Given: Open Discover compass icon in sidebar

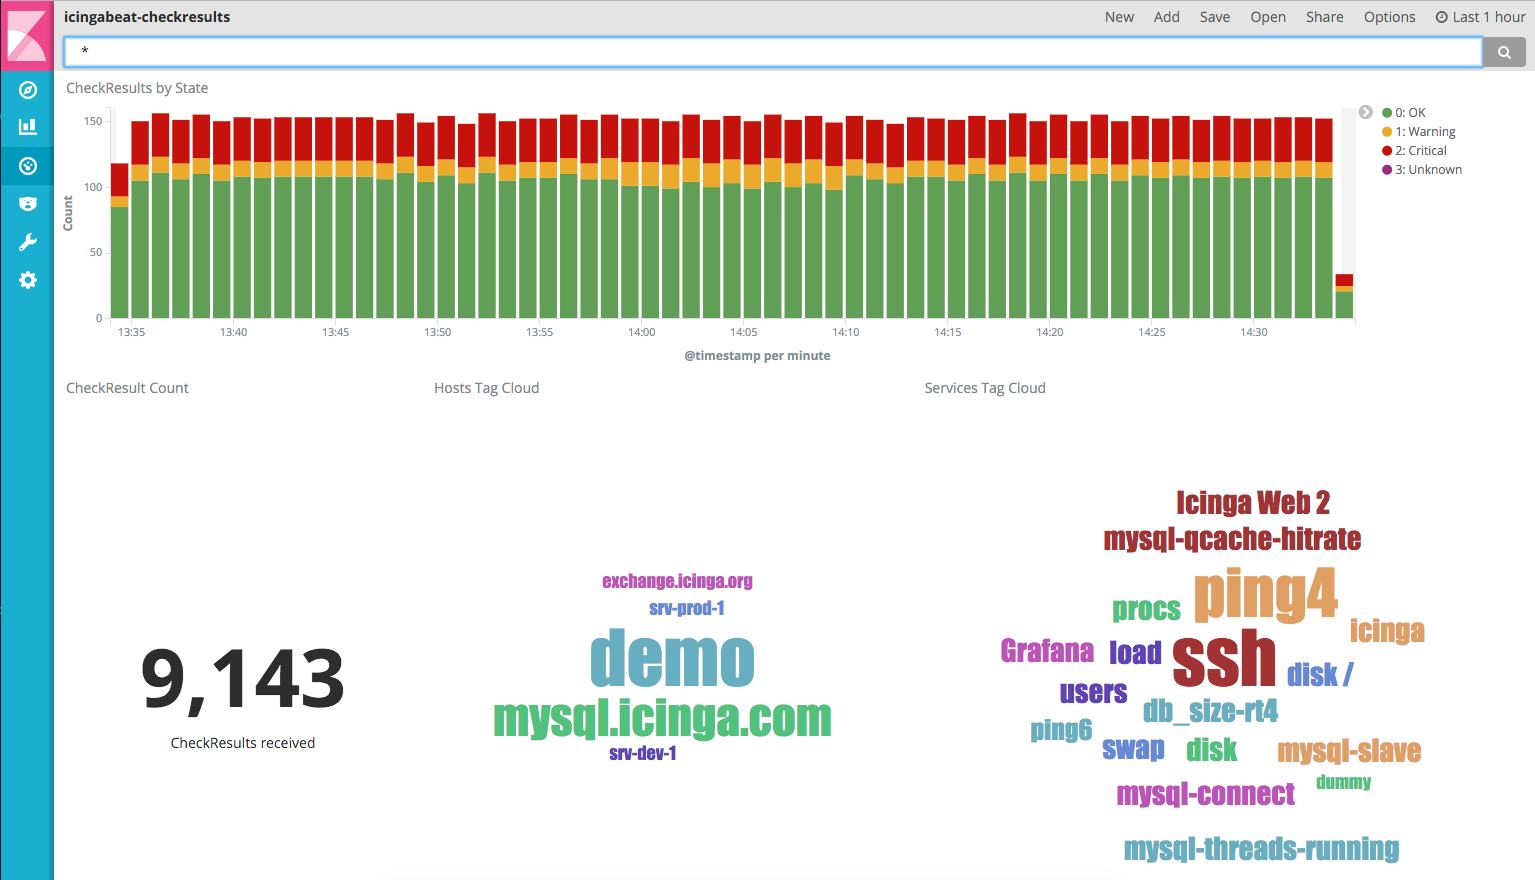Looking at the screenshot, I should (x=27, y=90).
